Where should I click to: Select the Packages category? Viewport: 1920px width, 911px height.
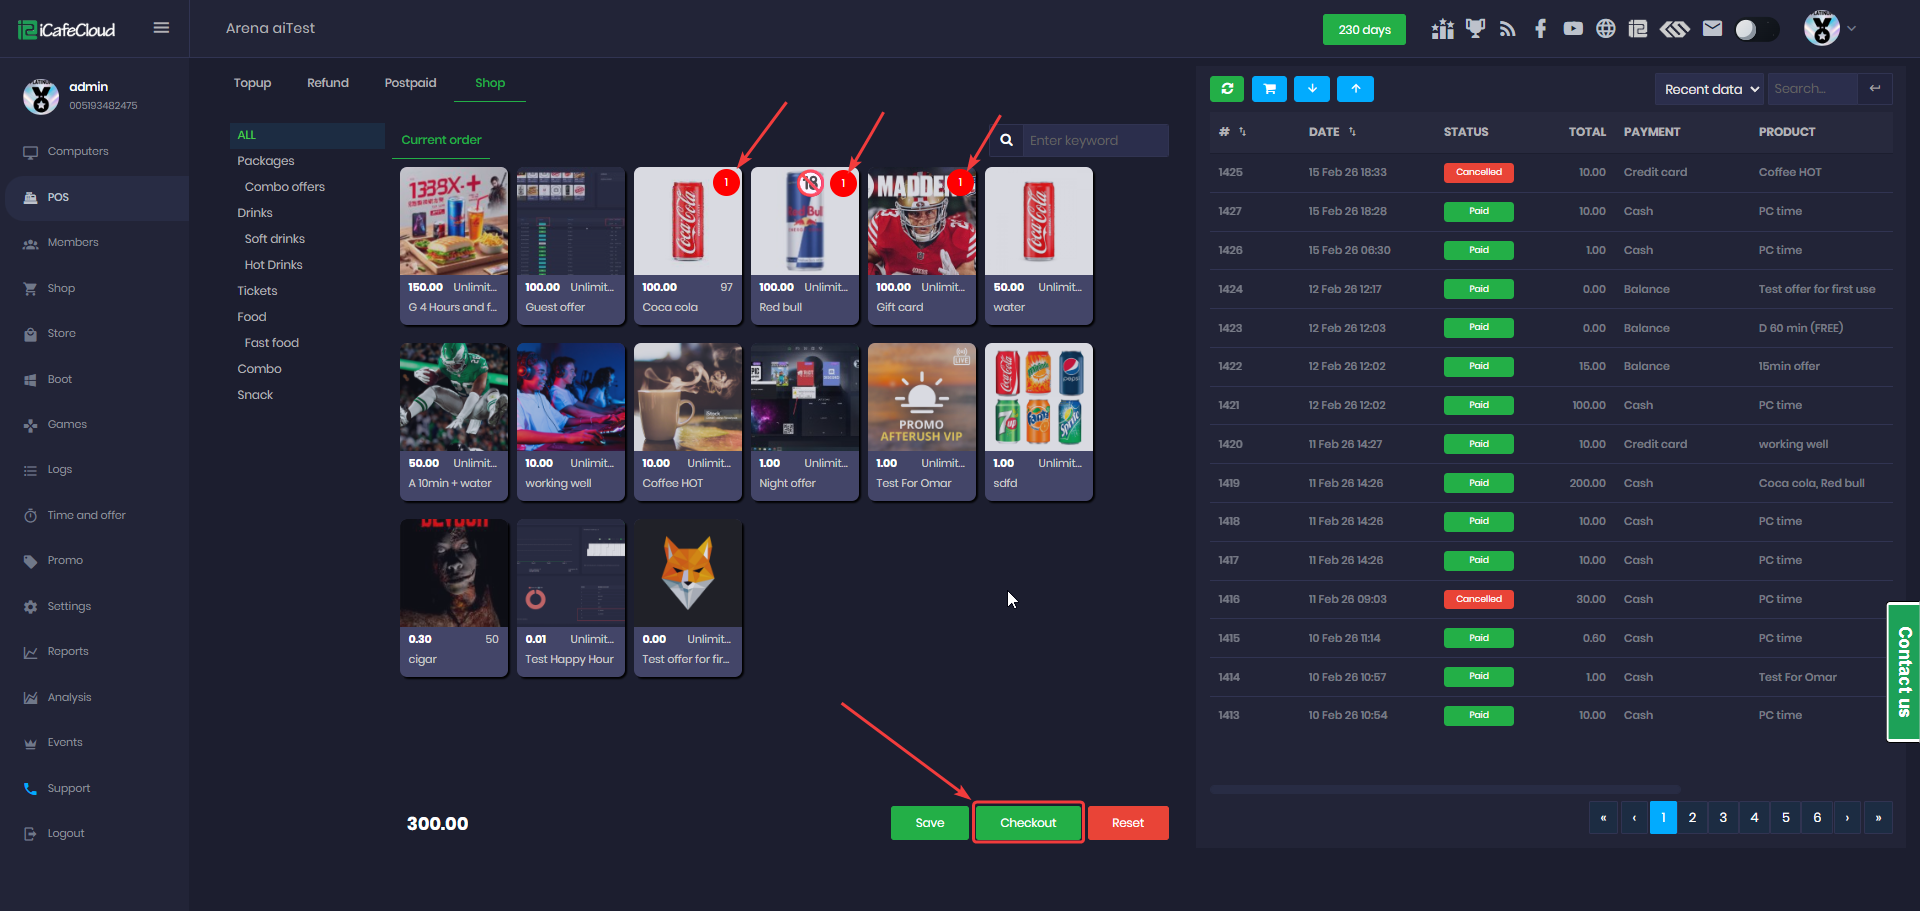pos(266,161)
